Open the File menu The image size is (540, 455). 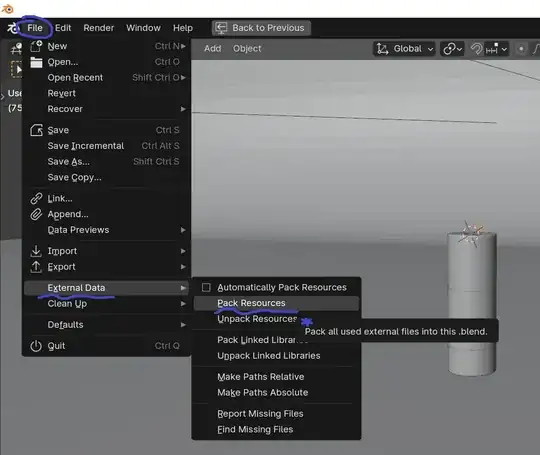[x=35, y=28]
